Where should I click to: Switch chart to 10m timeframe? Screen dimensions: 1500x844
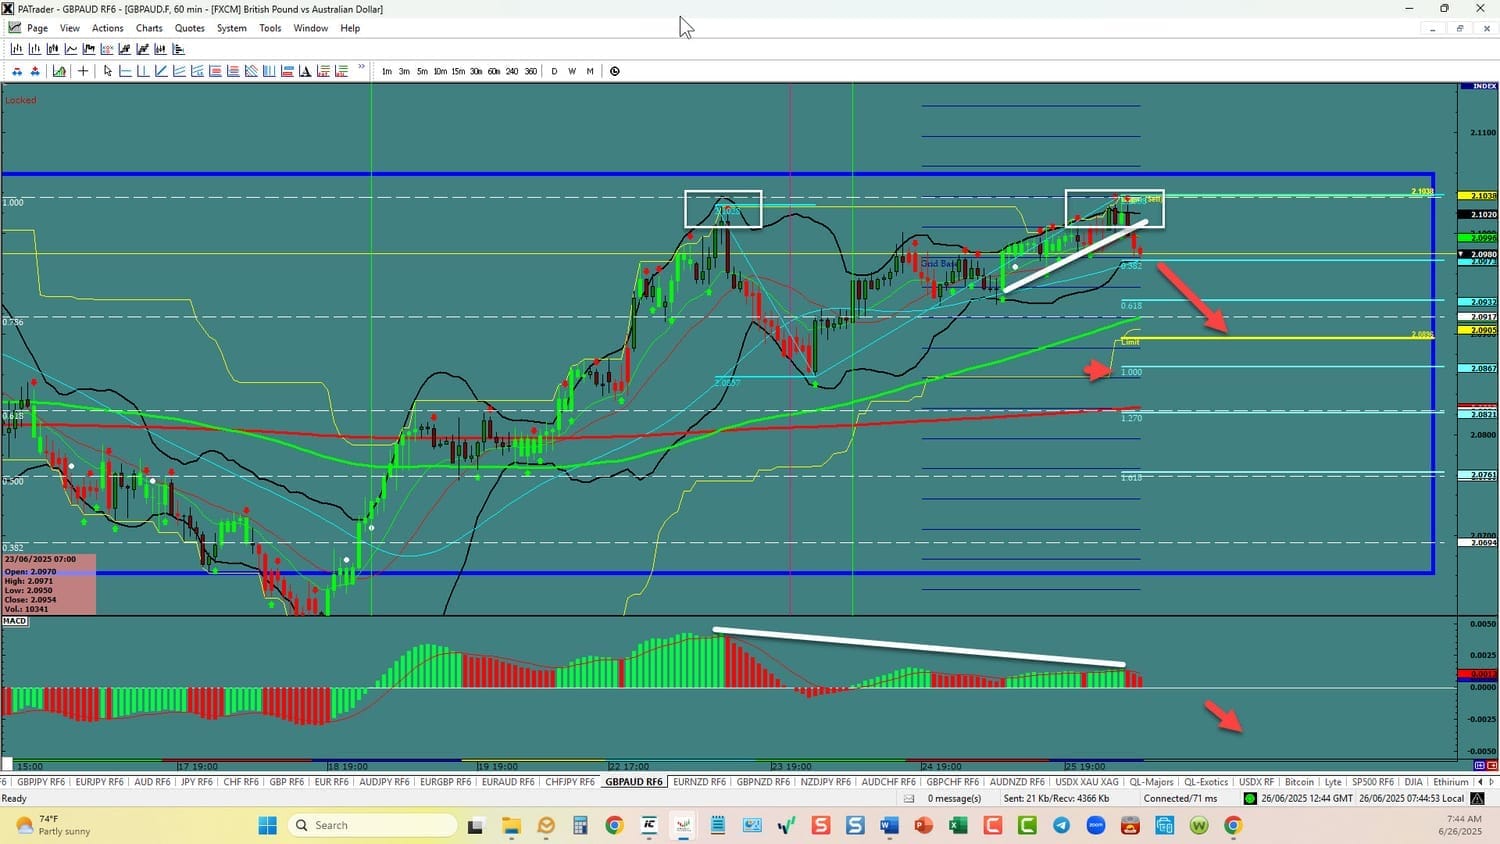click(440, 71)
